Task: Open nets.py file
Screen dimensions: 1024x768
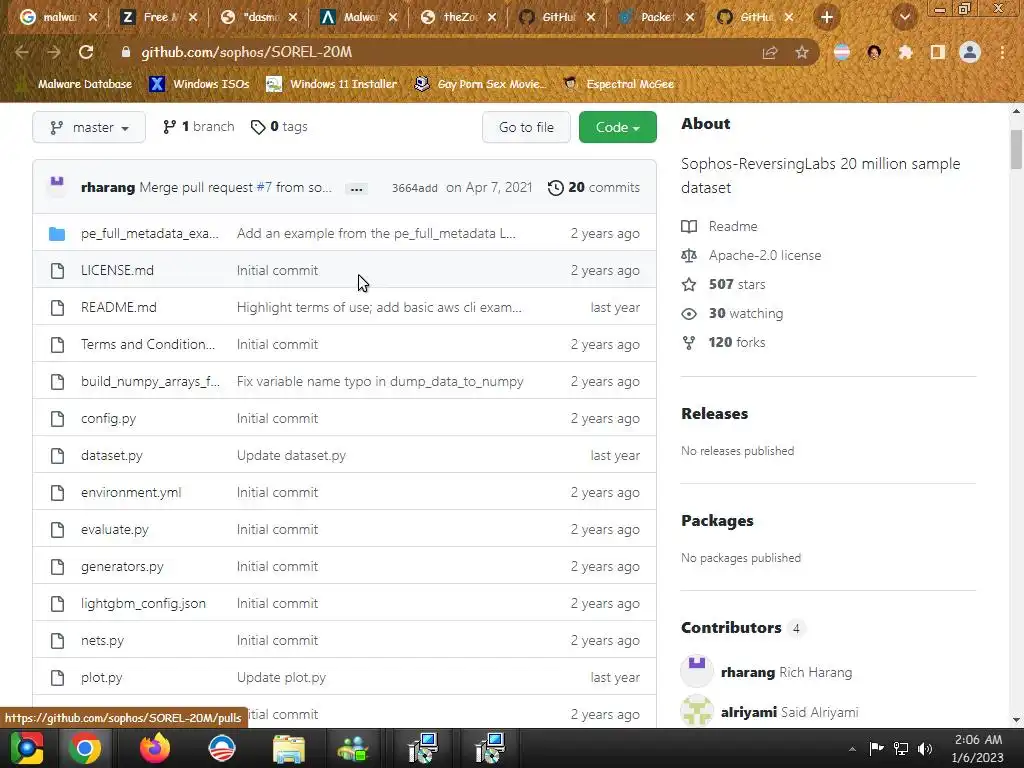Action: coord(103,641)
